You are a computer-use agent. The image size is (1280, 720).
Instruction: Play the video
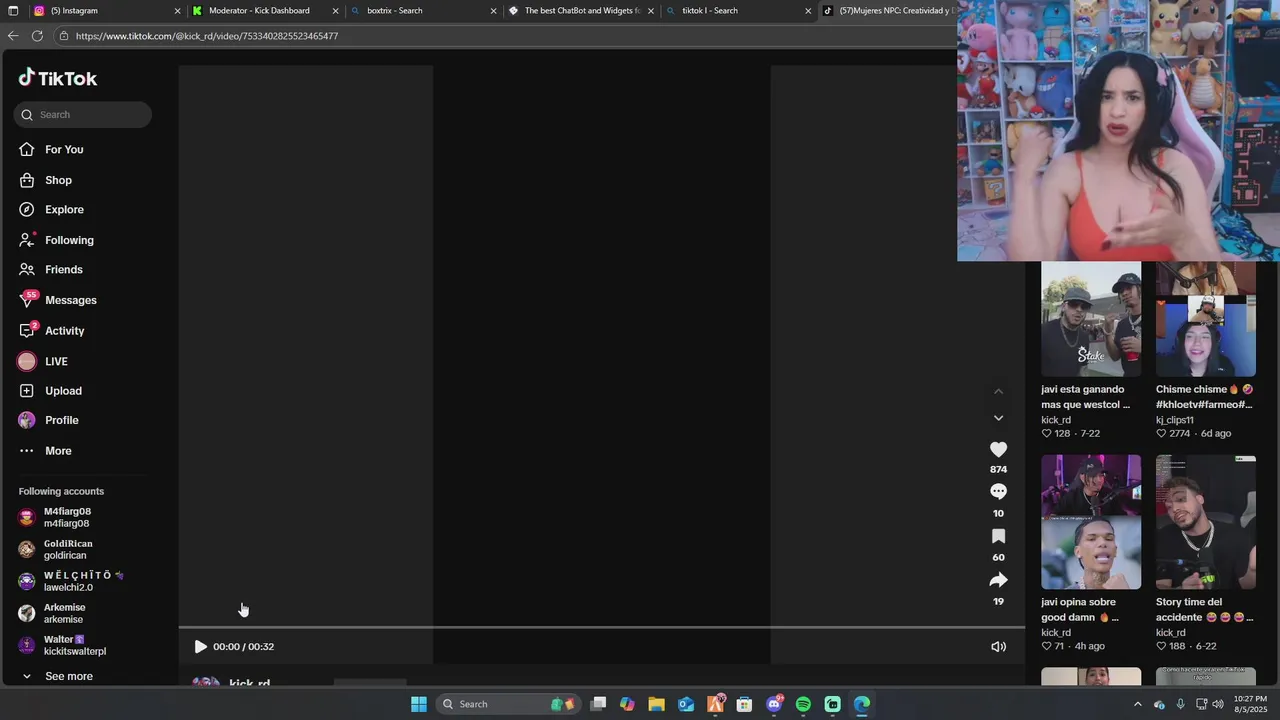click(200, 647)
